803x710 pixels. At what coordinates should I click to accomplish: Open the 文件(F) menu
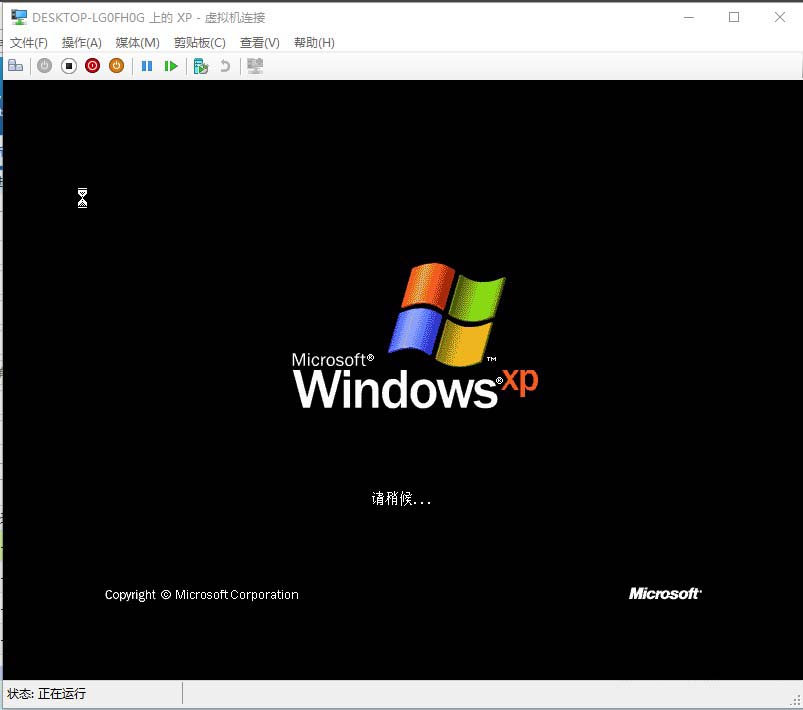pos(29,43)
